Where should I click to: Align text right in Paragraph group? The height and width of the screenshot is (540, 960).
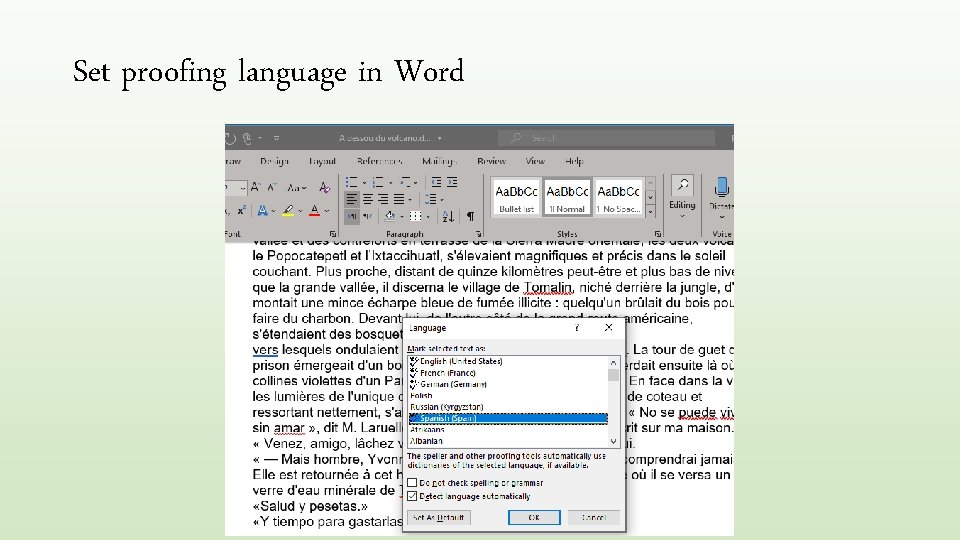(x=383, y=199)
